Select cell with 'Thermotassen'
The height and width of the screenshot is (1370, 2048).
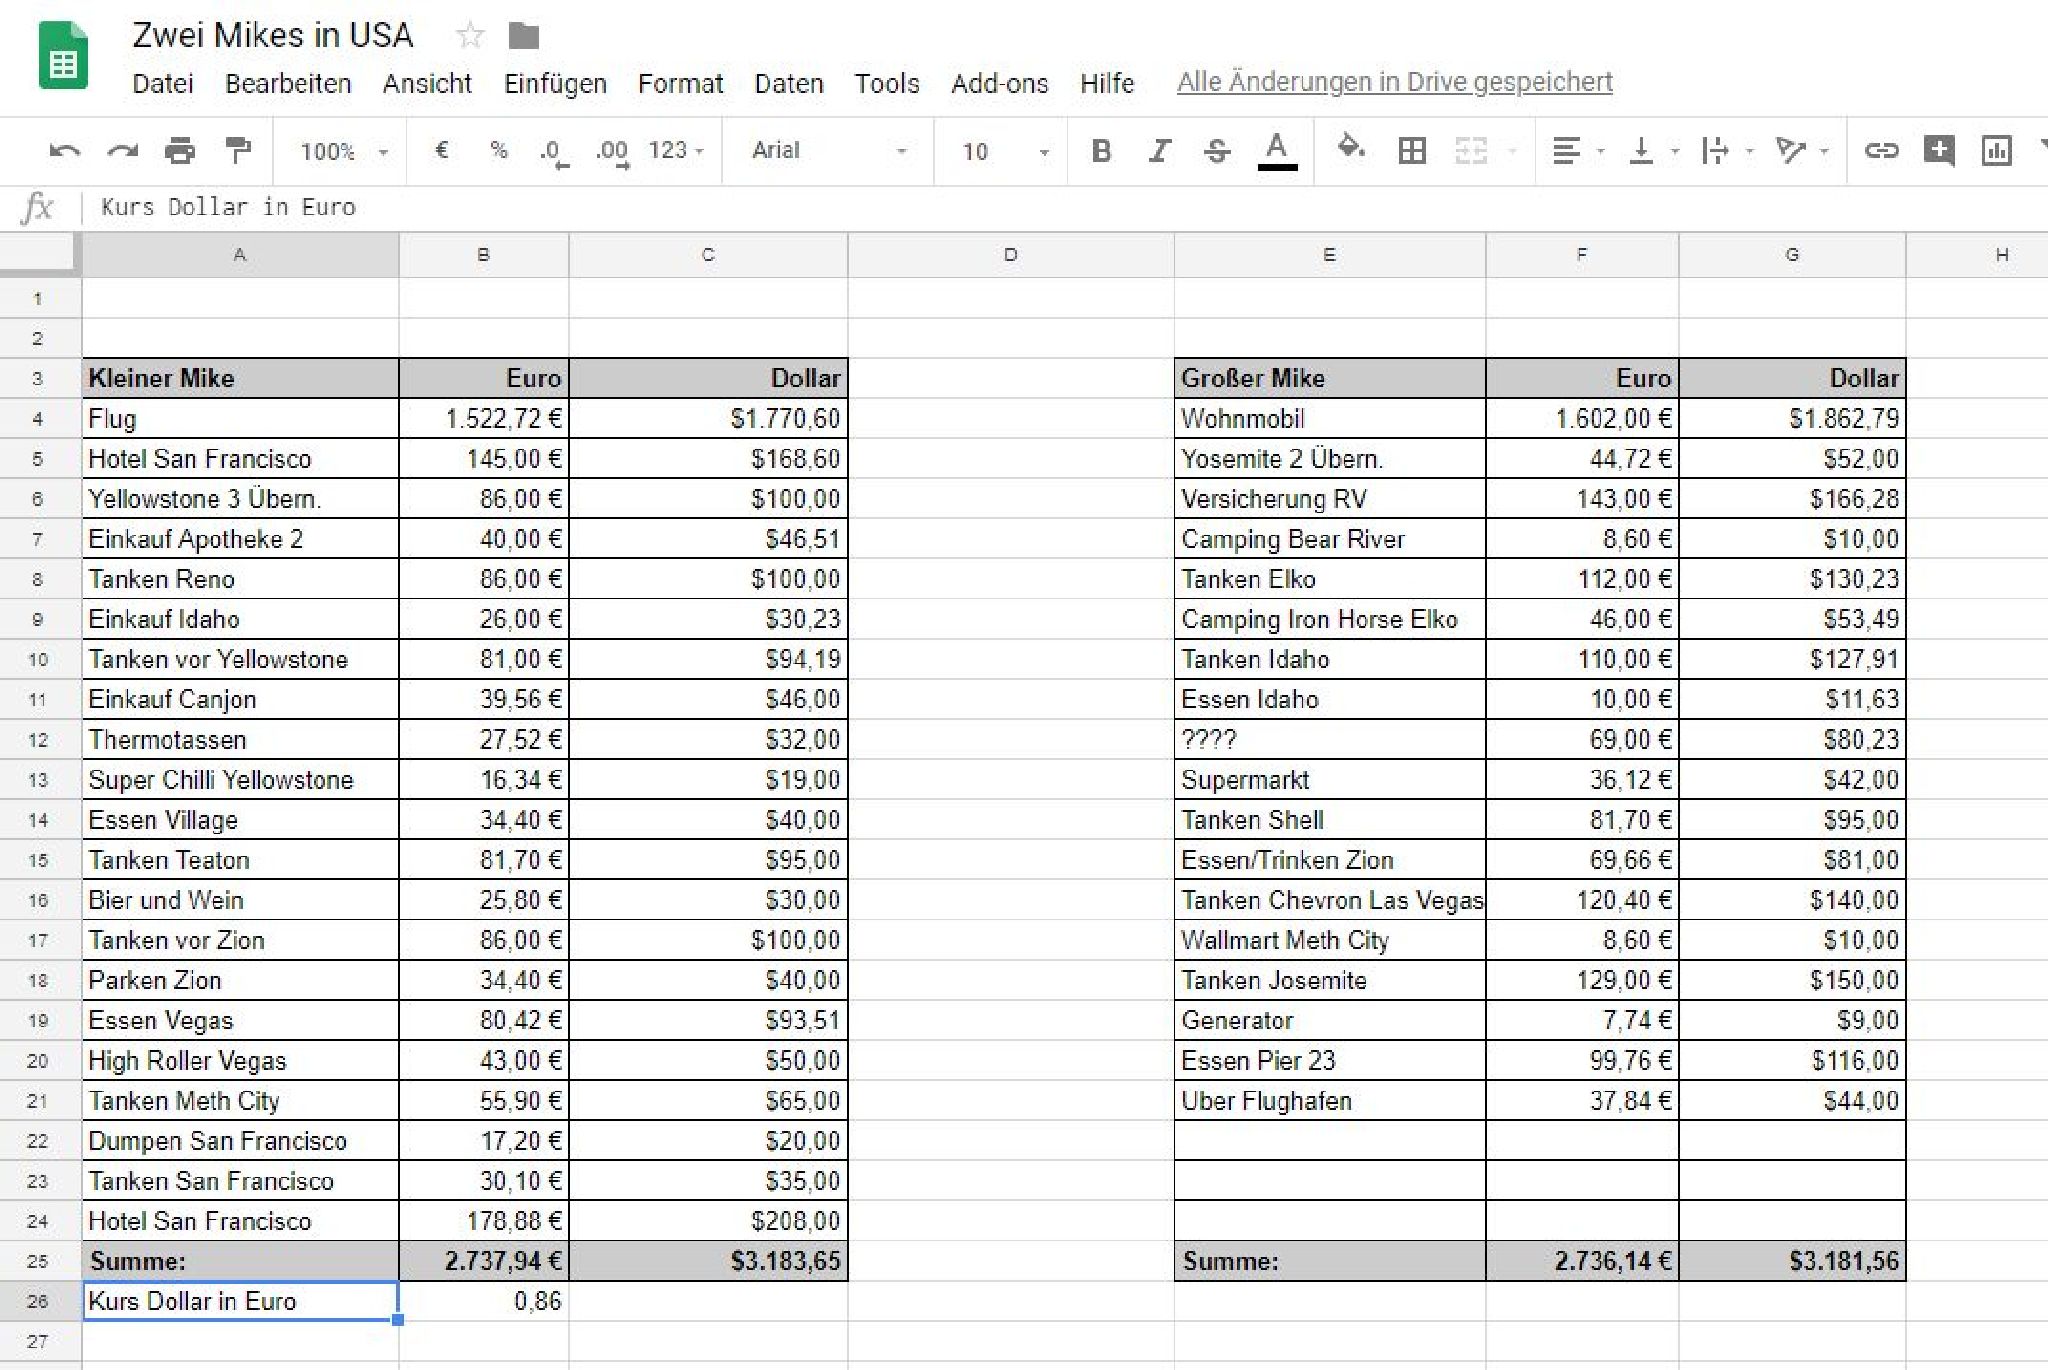tap(240, 740)
